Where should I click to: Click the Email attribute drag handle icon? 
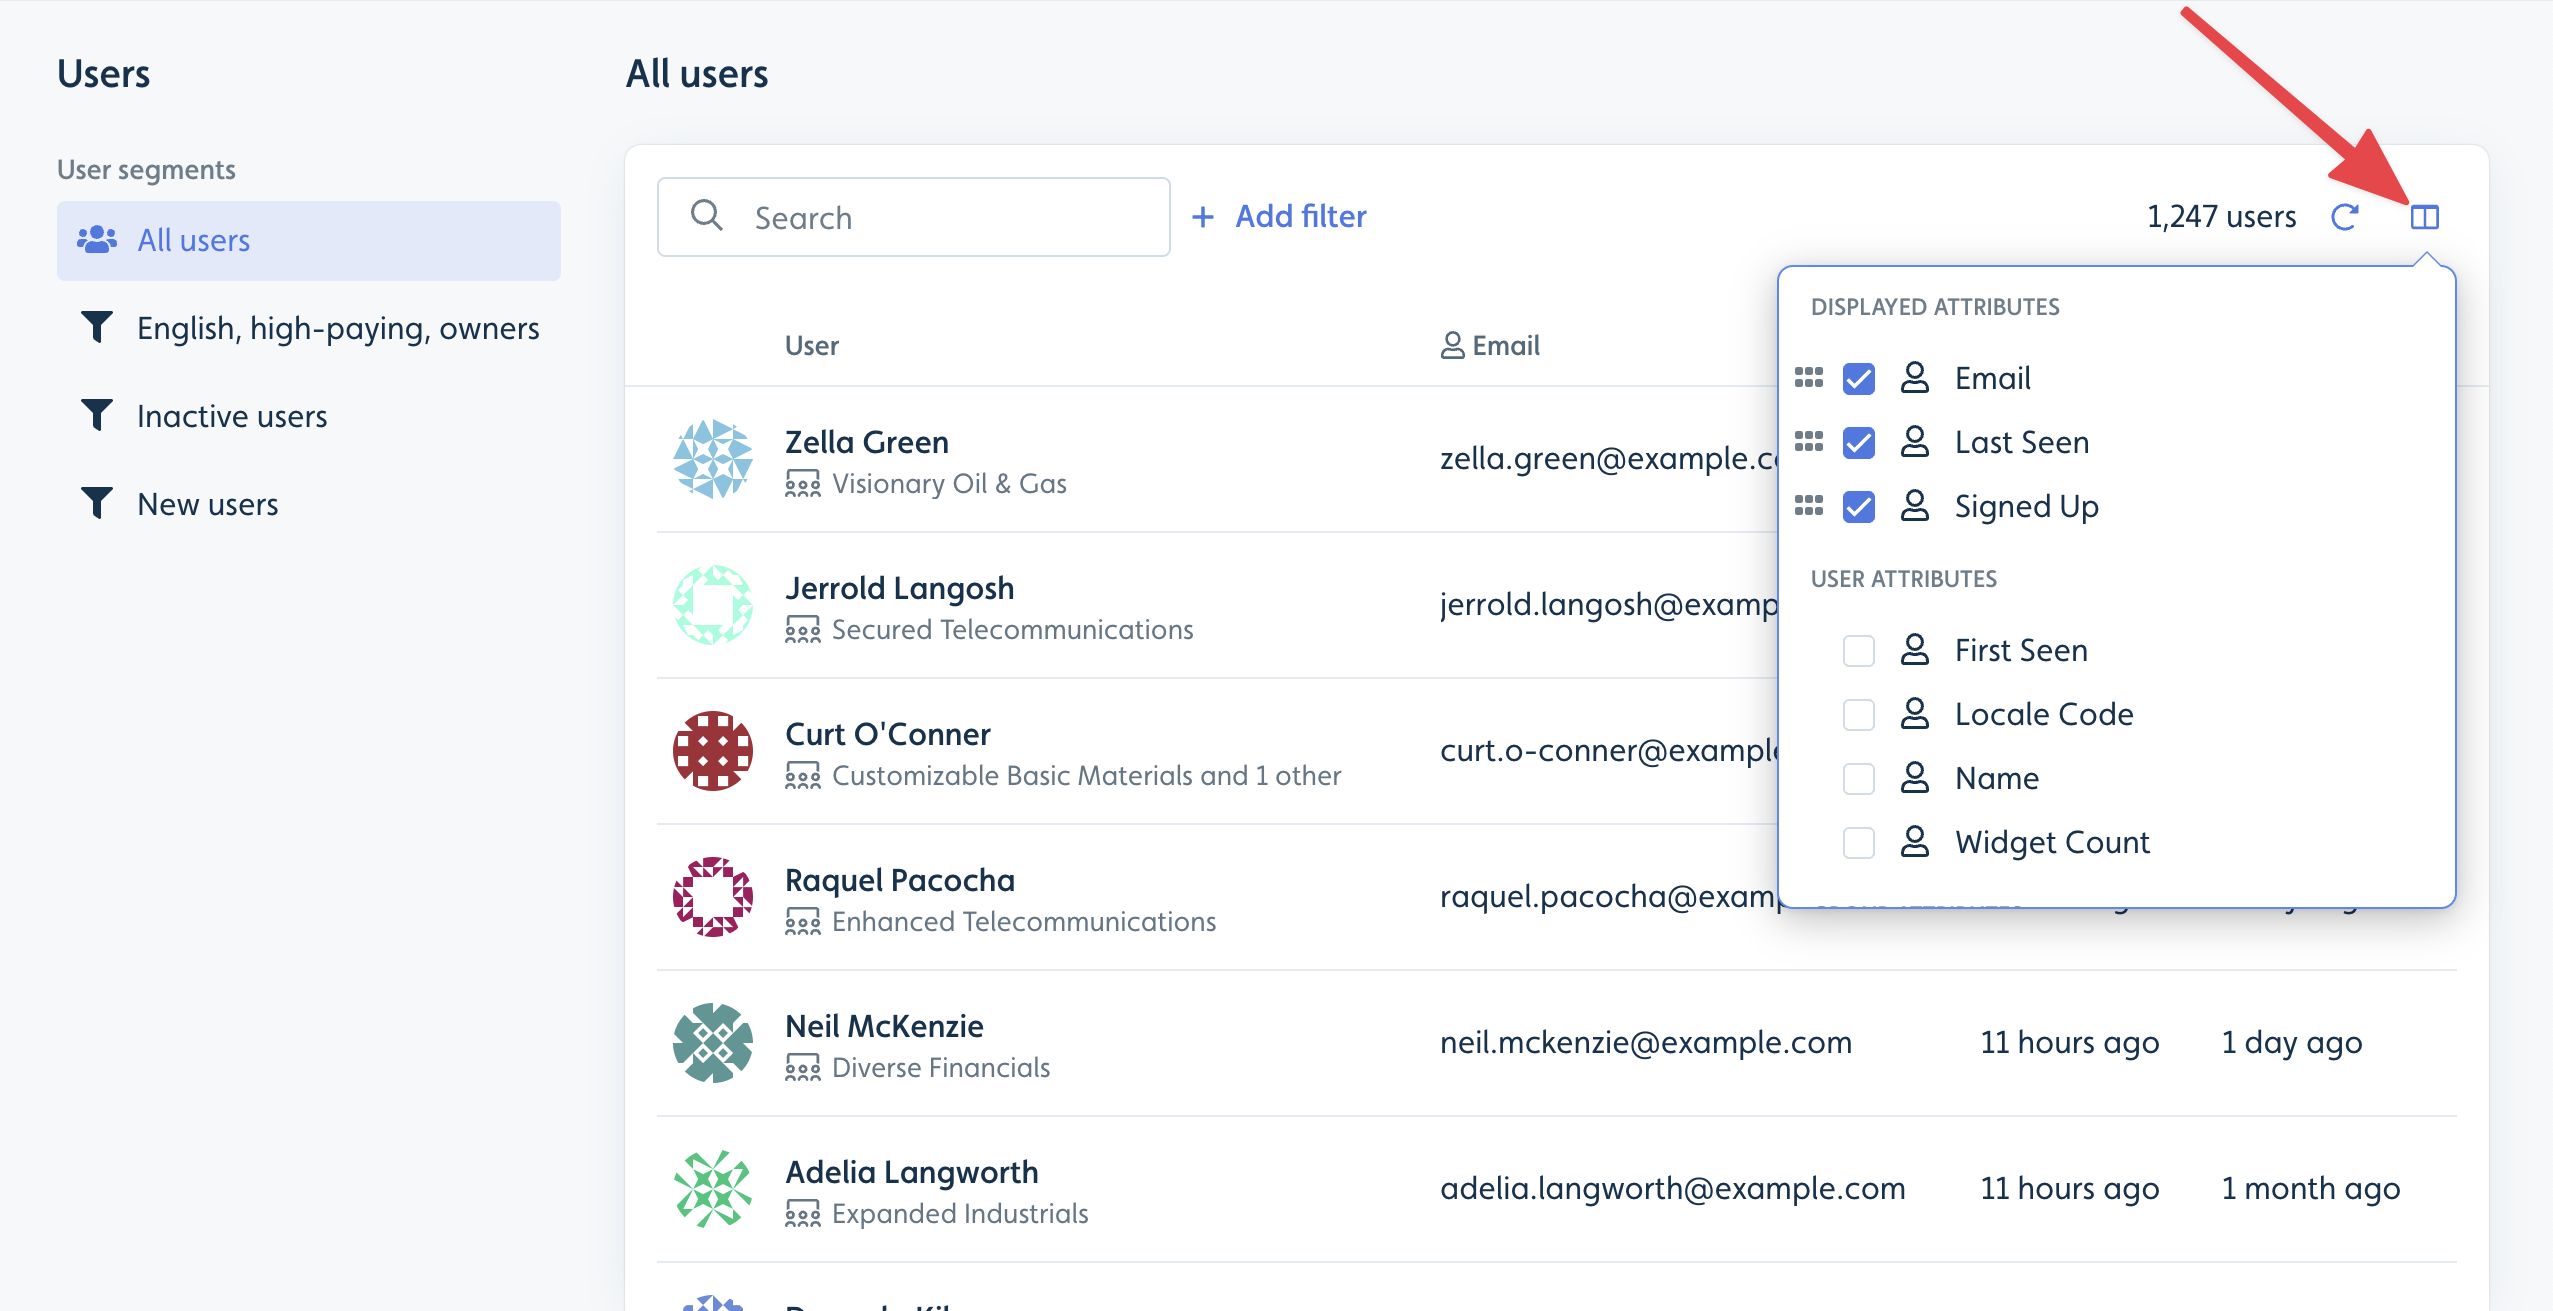pos(1811,378)
